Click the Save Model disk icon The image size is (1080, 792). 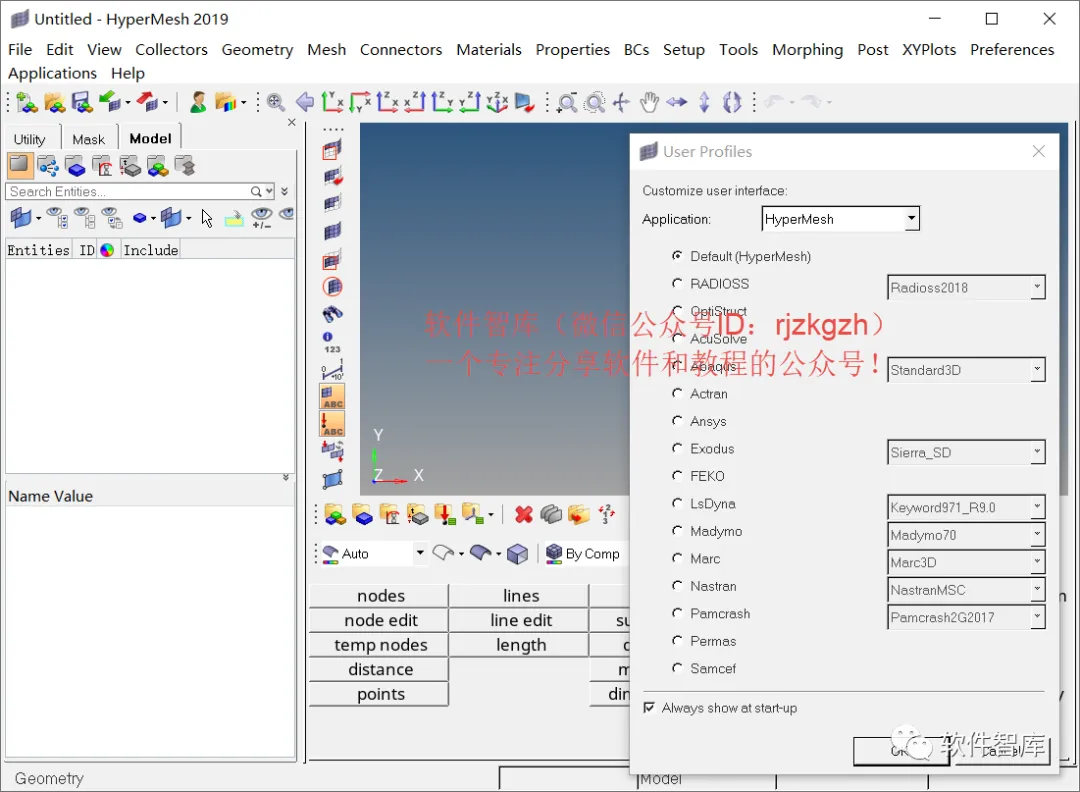pyautogui.click(x=82, y=103)
